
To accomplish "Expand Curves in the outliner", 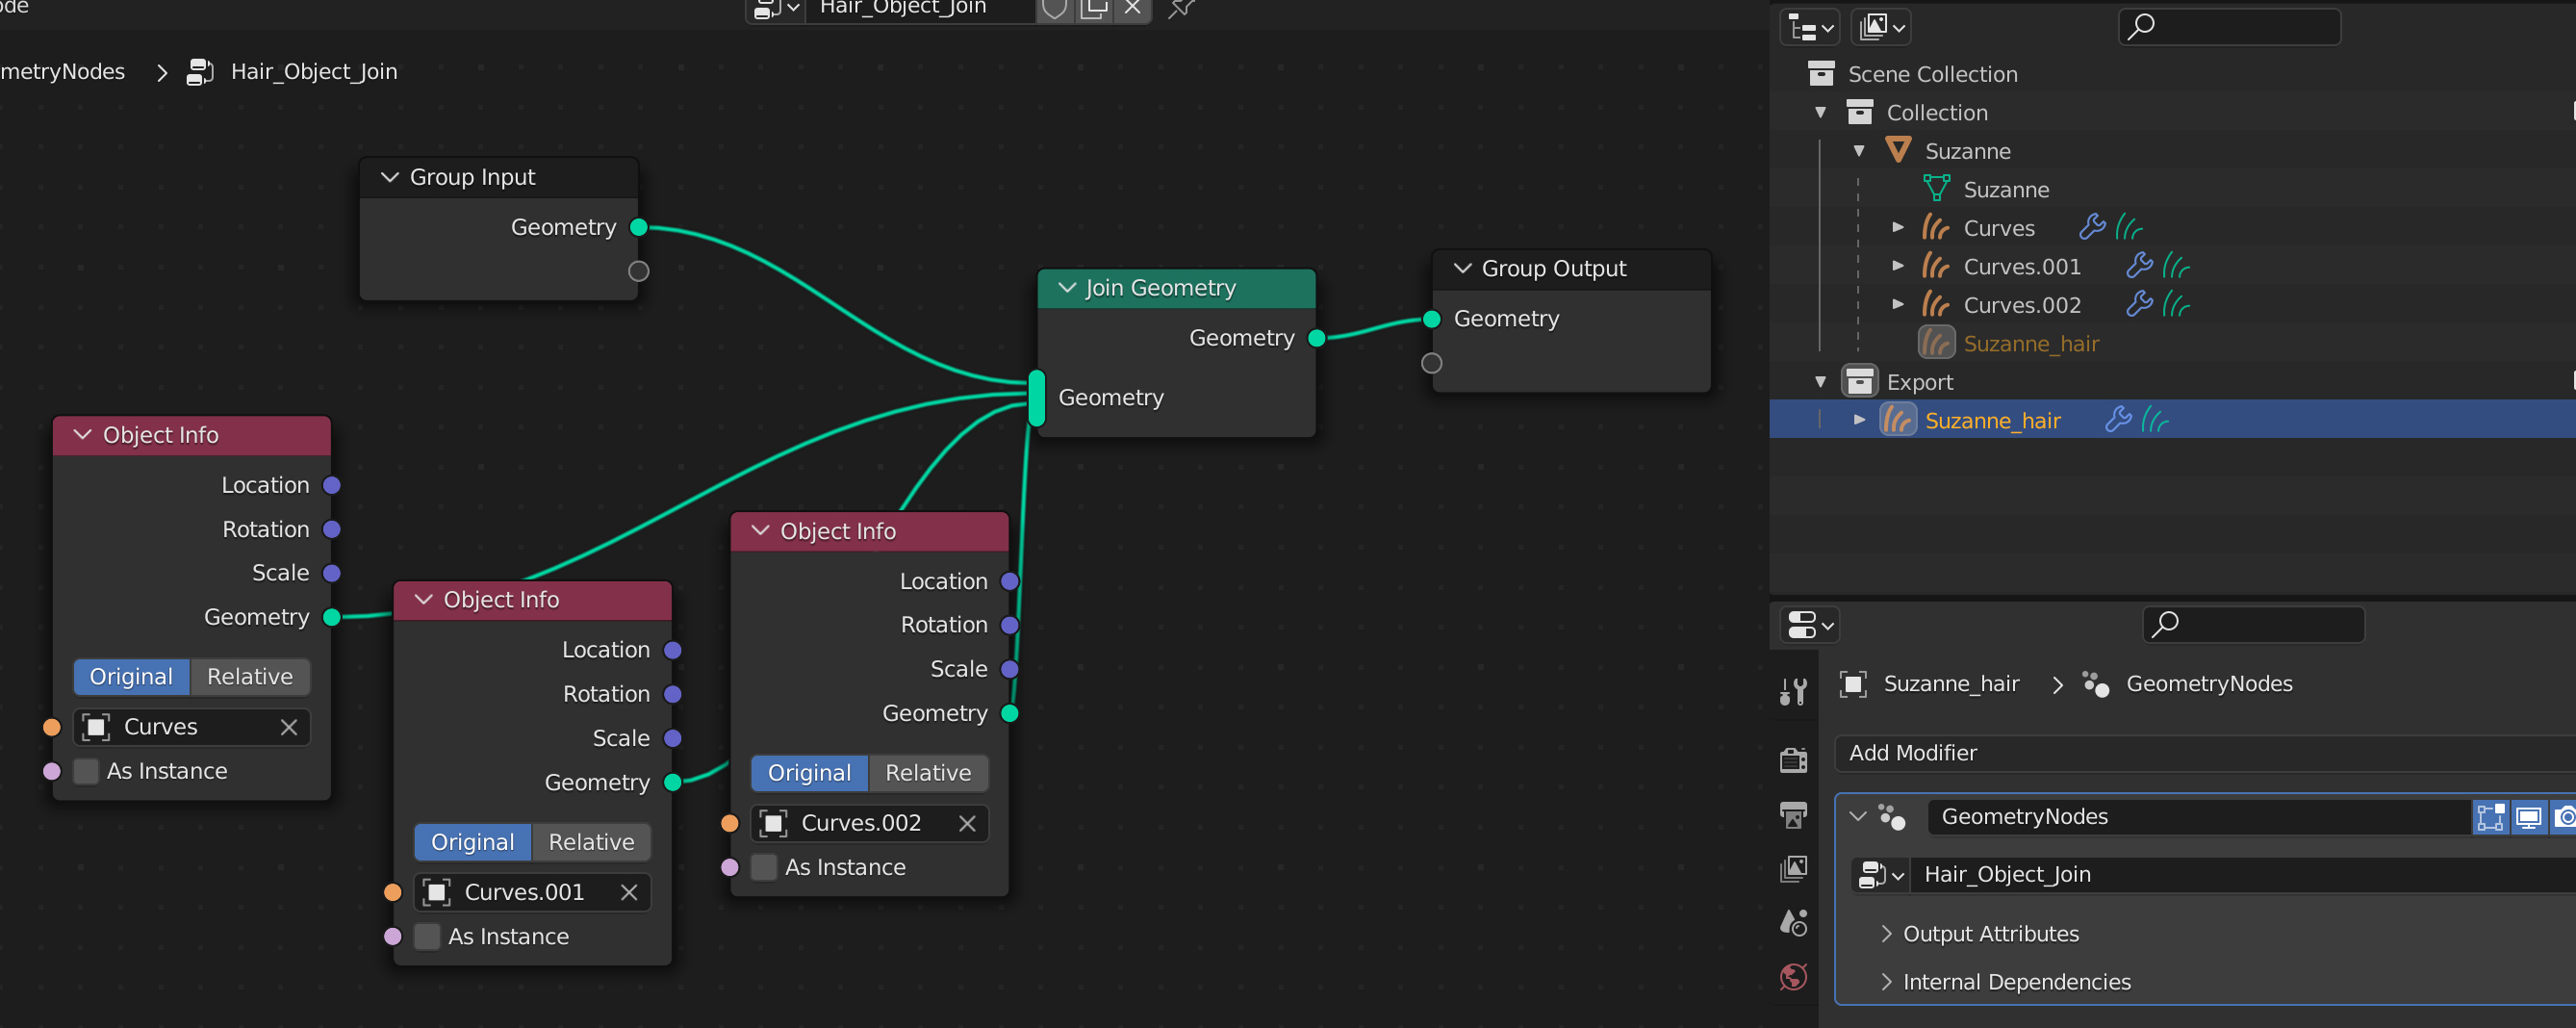I will pos(1898,228).
